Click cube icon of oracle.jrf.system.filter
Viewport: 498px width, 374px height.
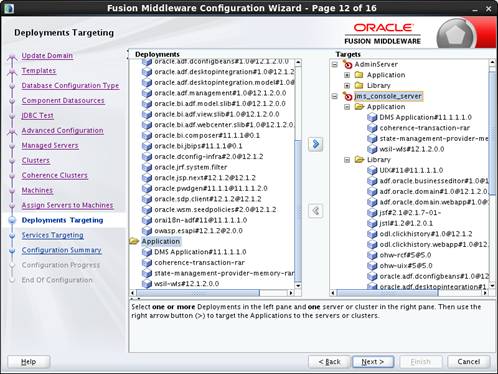147,167
